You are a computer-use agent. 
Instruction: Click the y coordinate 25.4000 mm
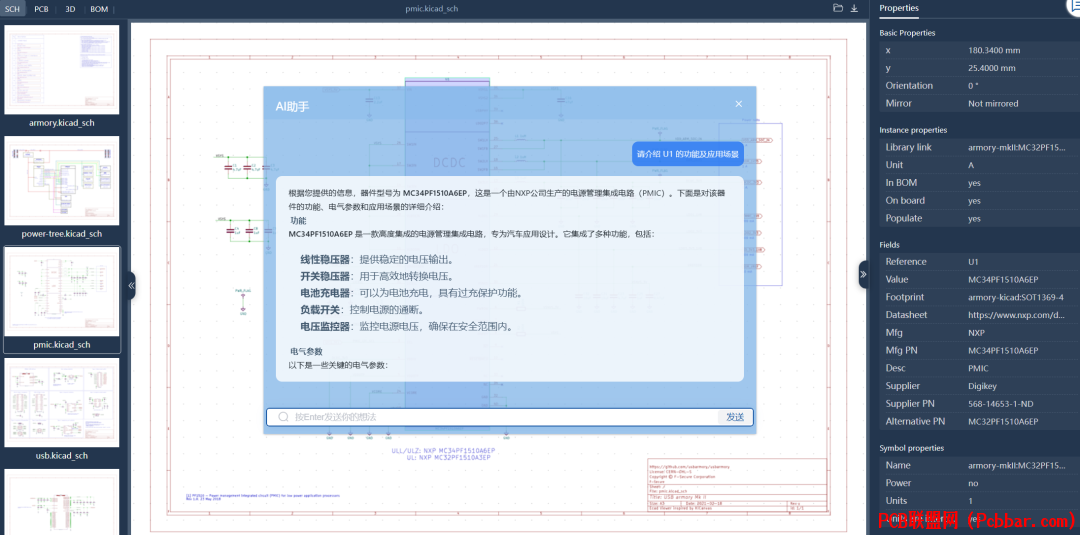pos(992,68)
